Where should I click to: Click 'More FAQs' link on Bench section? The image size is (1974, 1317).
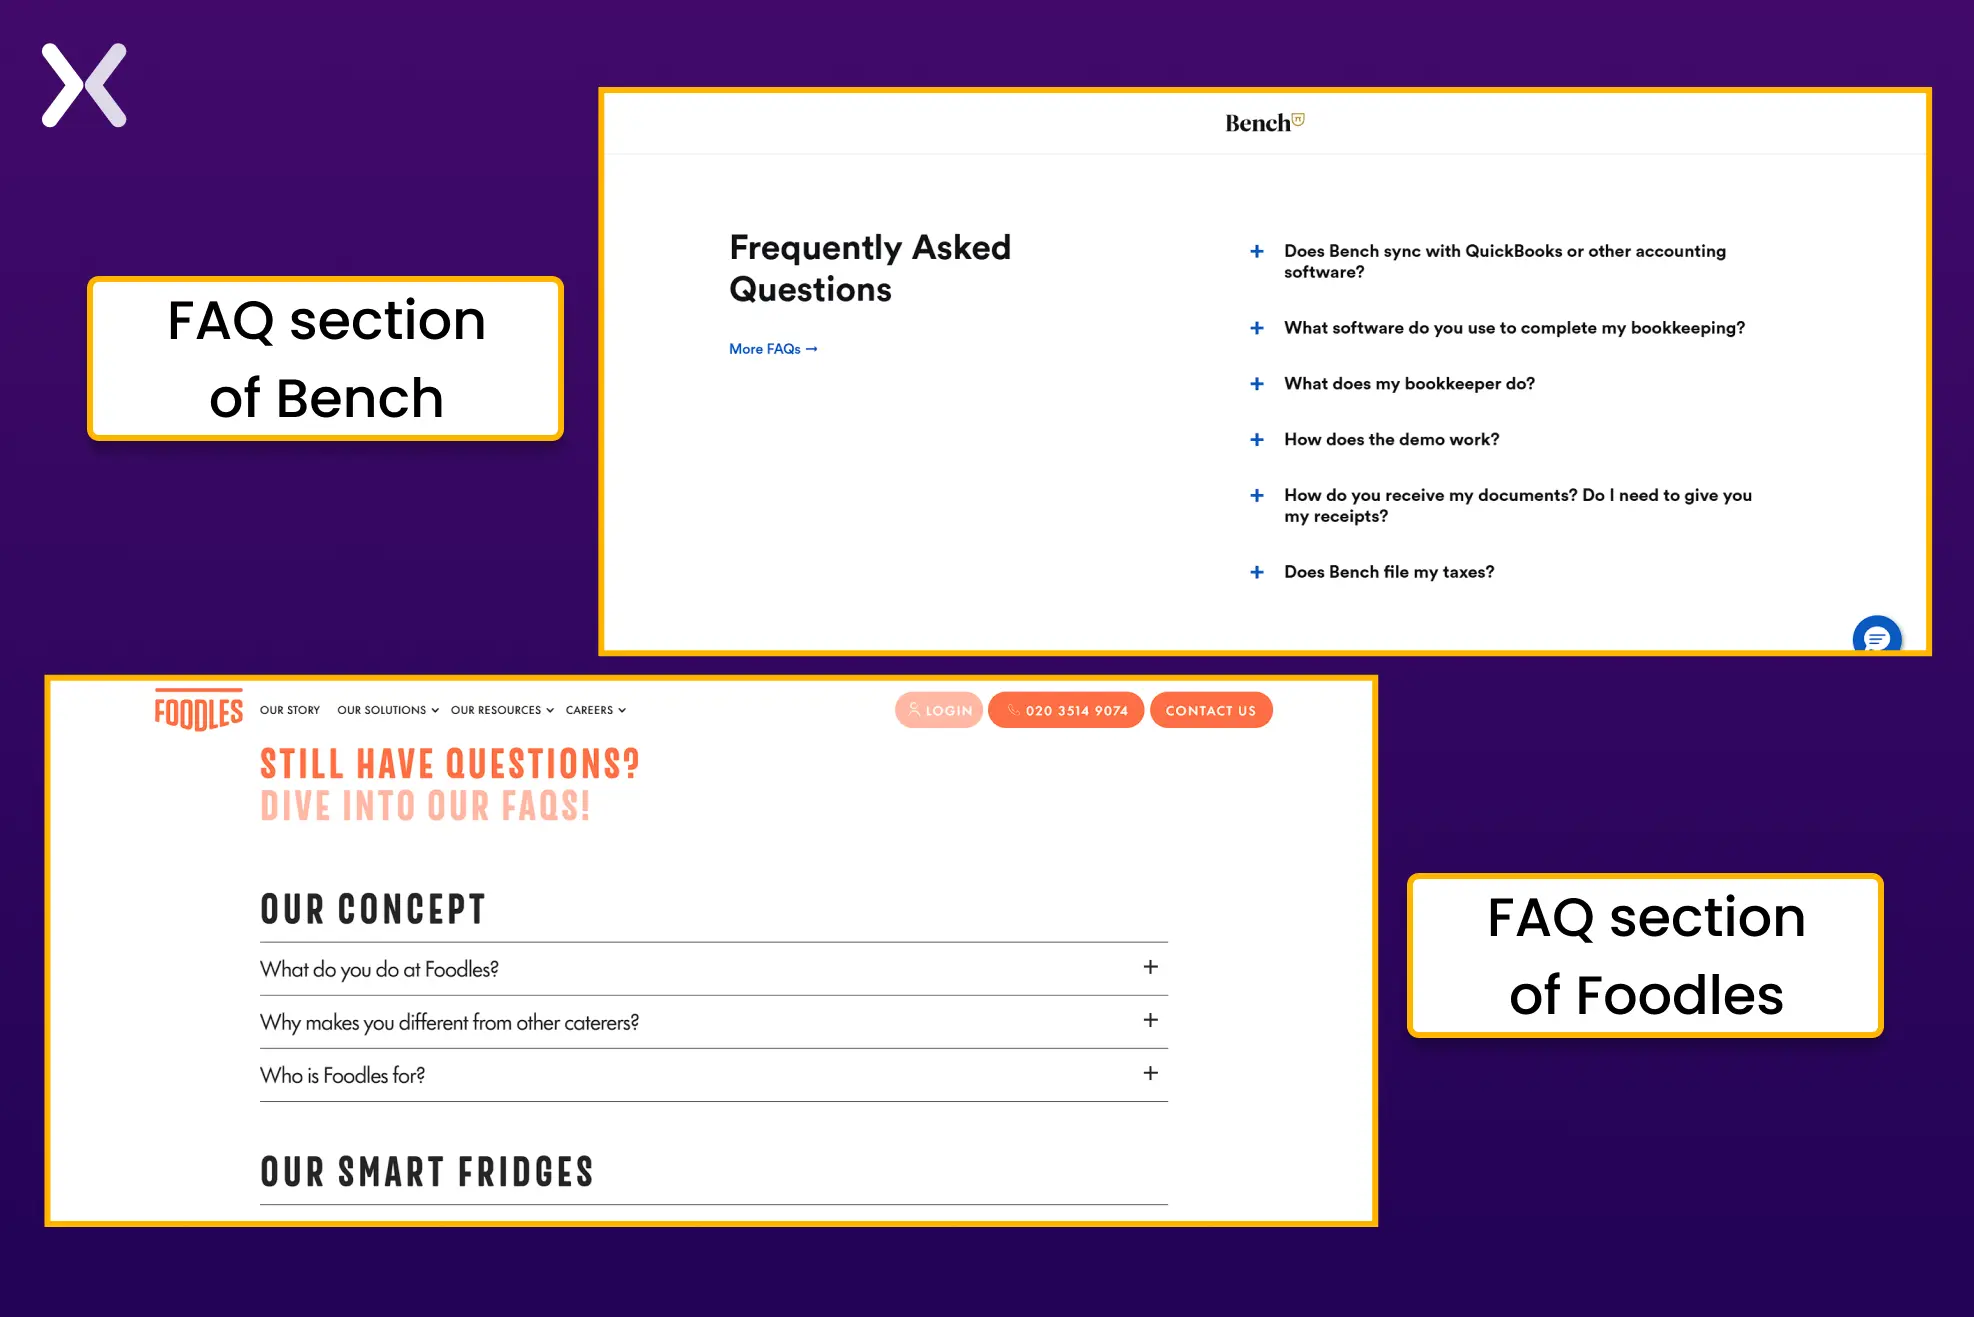tap(773, 348)
